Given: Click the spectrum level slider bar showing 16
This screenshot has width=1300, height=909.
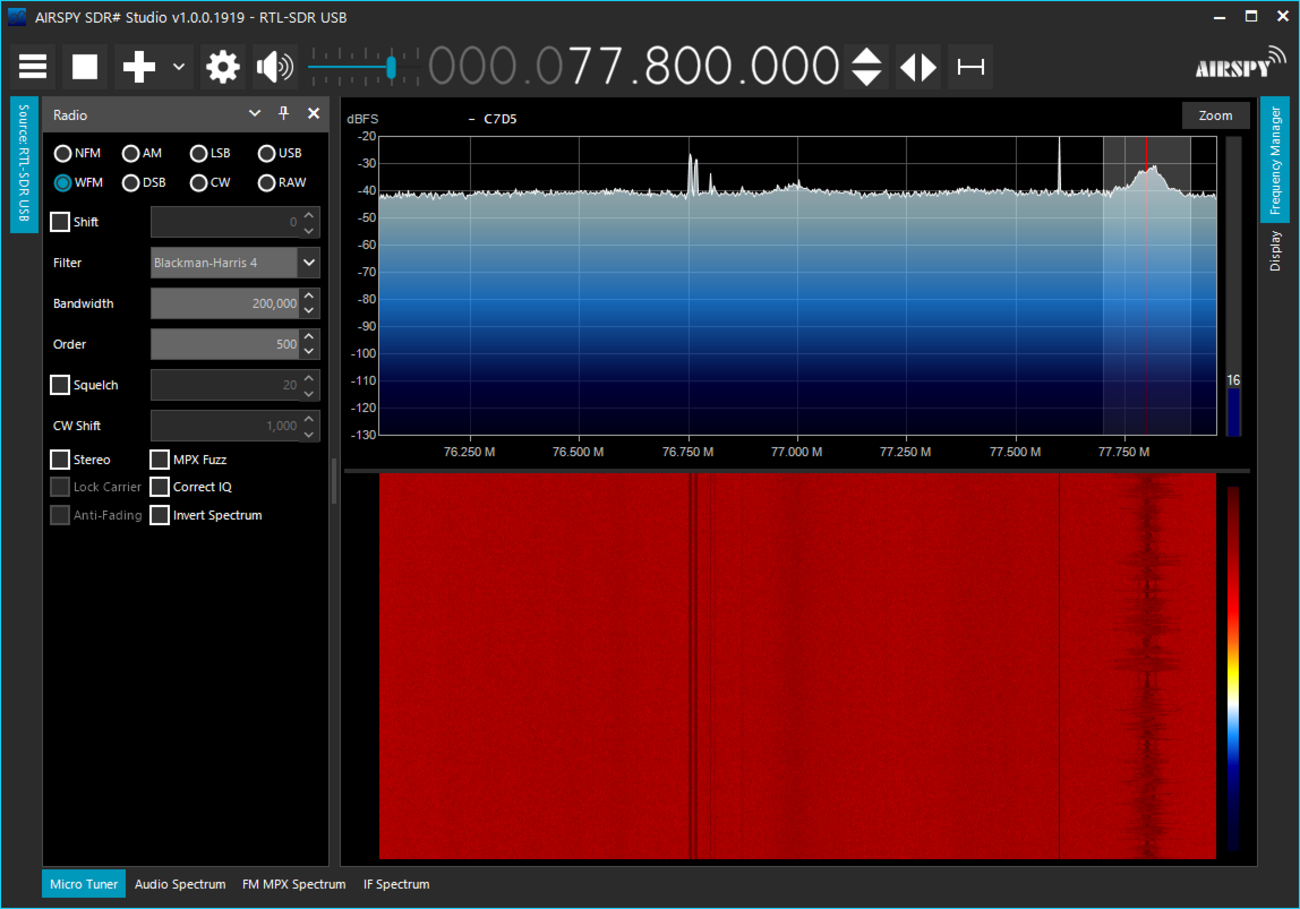Looking at the screenshot, I should coord(1233,286).
